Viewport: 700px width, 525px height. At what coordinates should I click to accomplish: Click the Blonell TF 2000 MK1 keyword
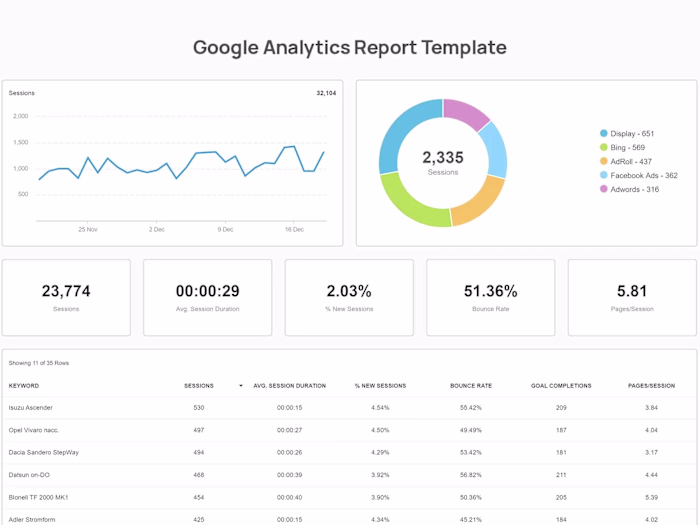click(x=38, y=497)
